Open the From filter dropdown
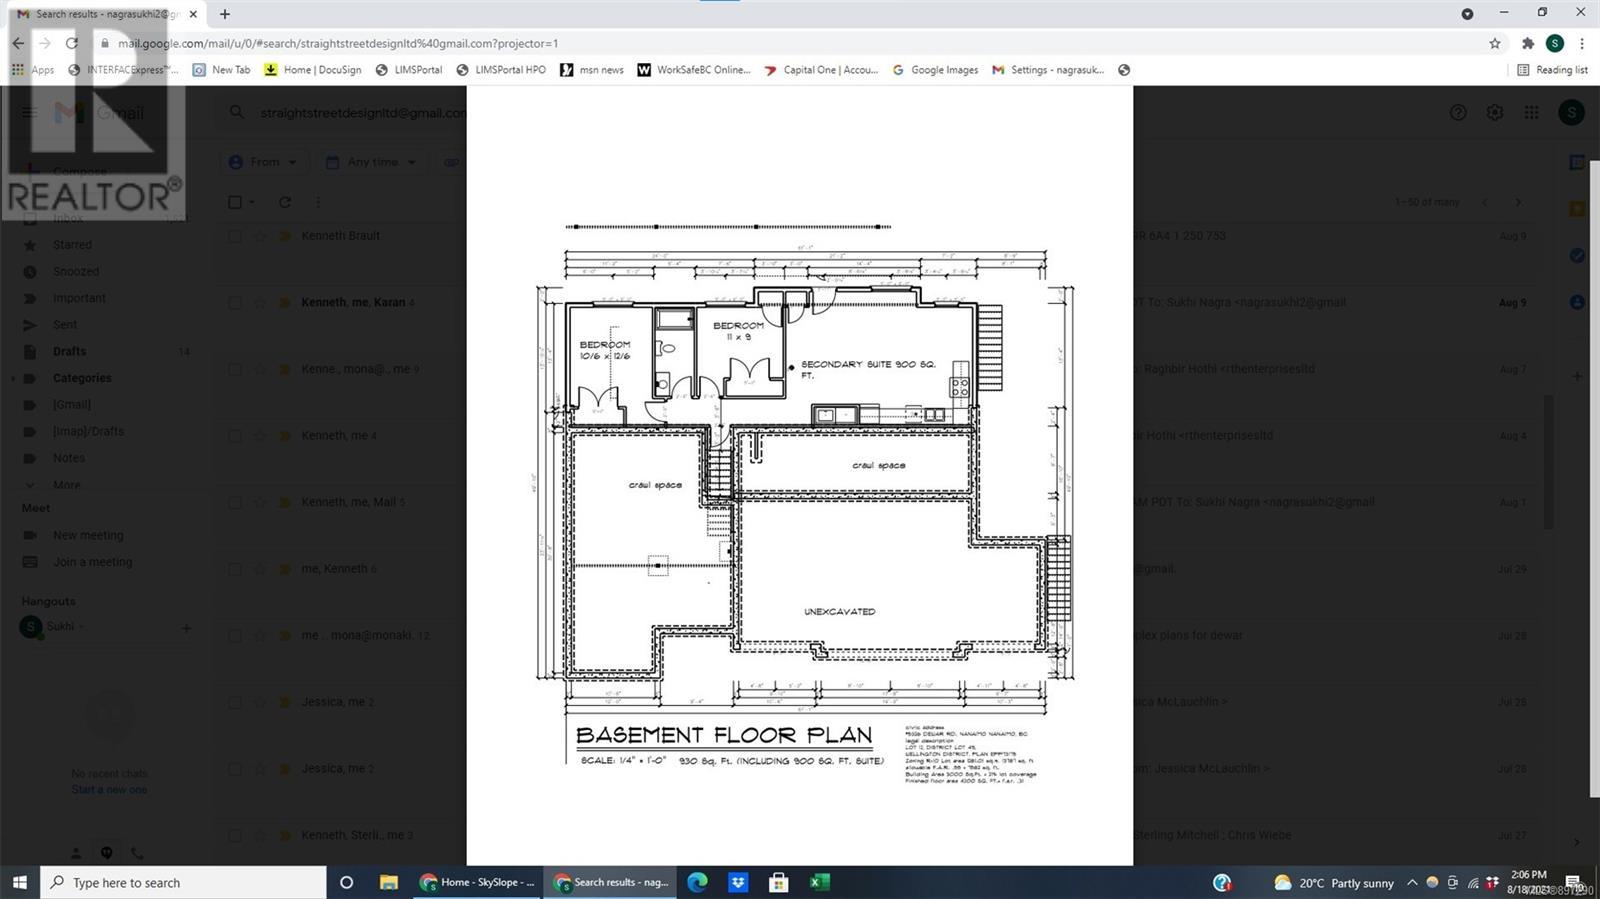This screenshot has height=899, width=1600. point(263,162)
